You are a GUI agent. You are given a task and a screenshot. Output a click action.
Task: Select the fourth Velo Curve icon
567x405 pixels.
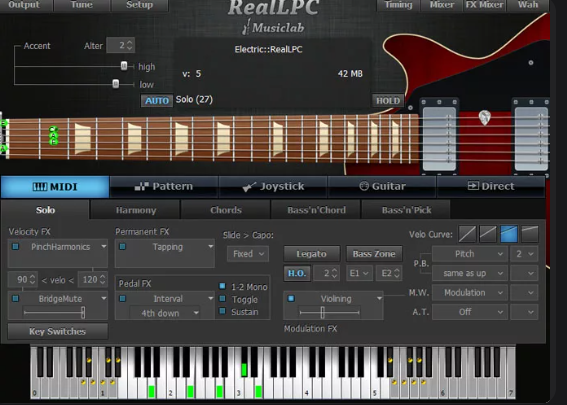coord(530,234)
